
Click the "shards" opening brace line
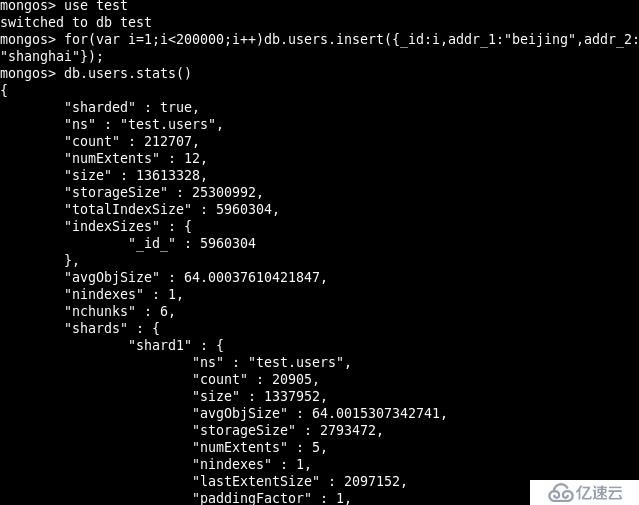pyautogui.click(x=112, y=328)
